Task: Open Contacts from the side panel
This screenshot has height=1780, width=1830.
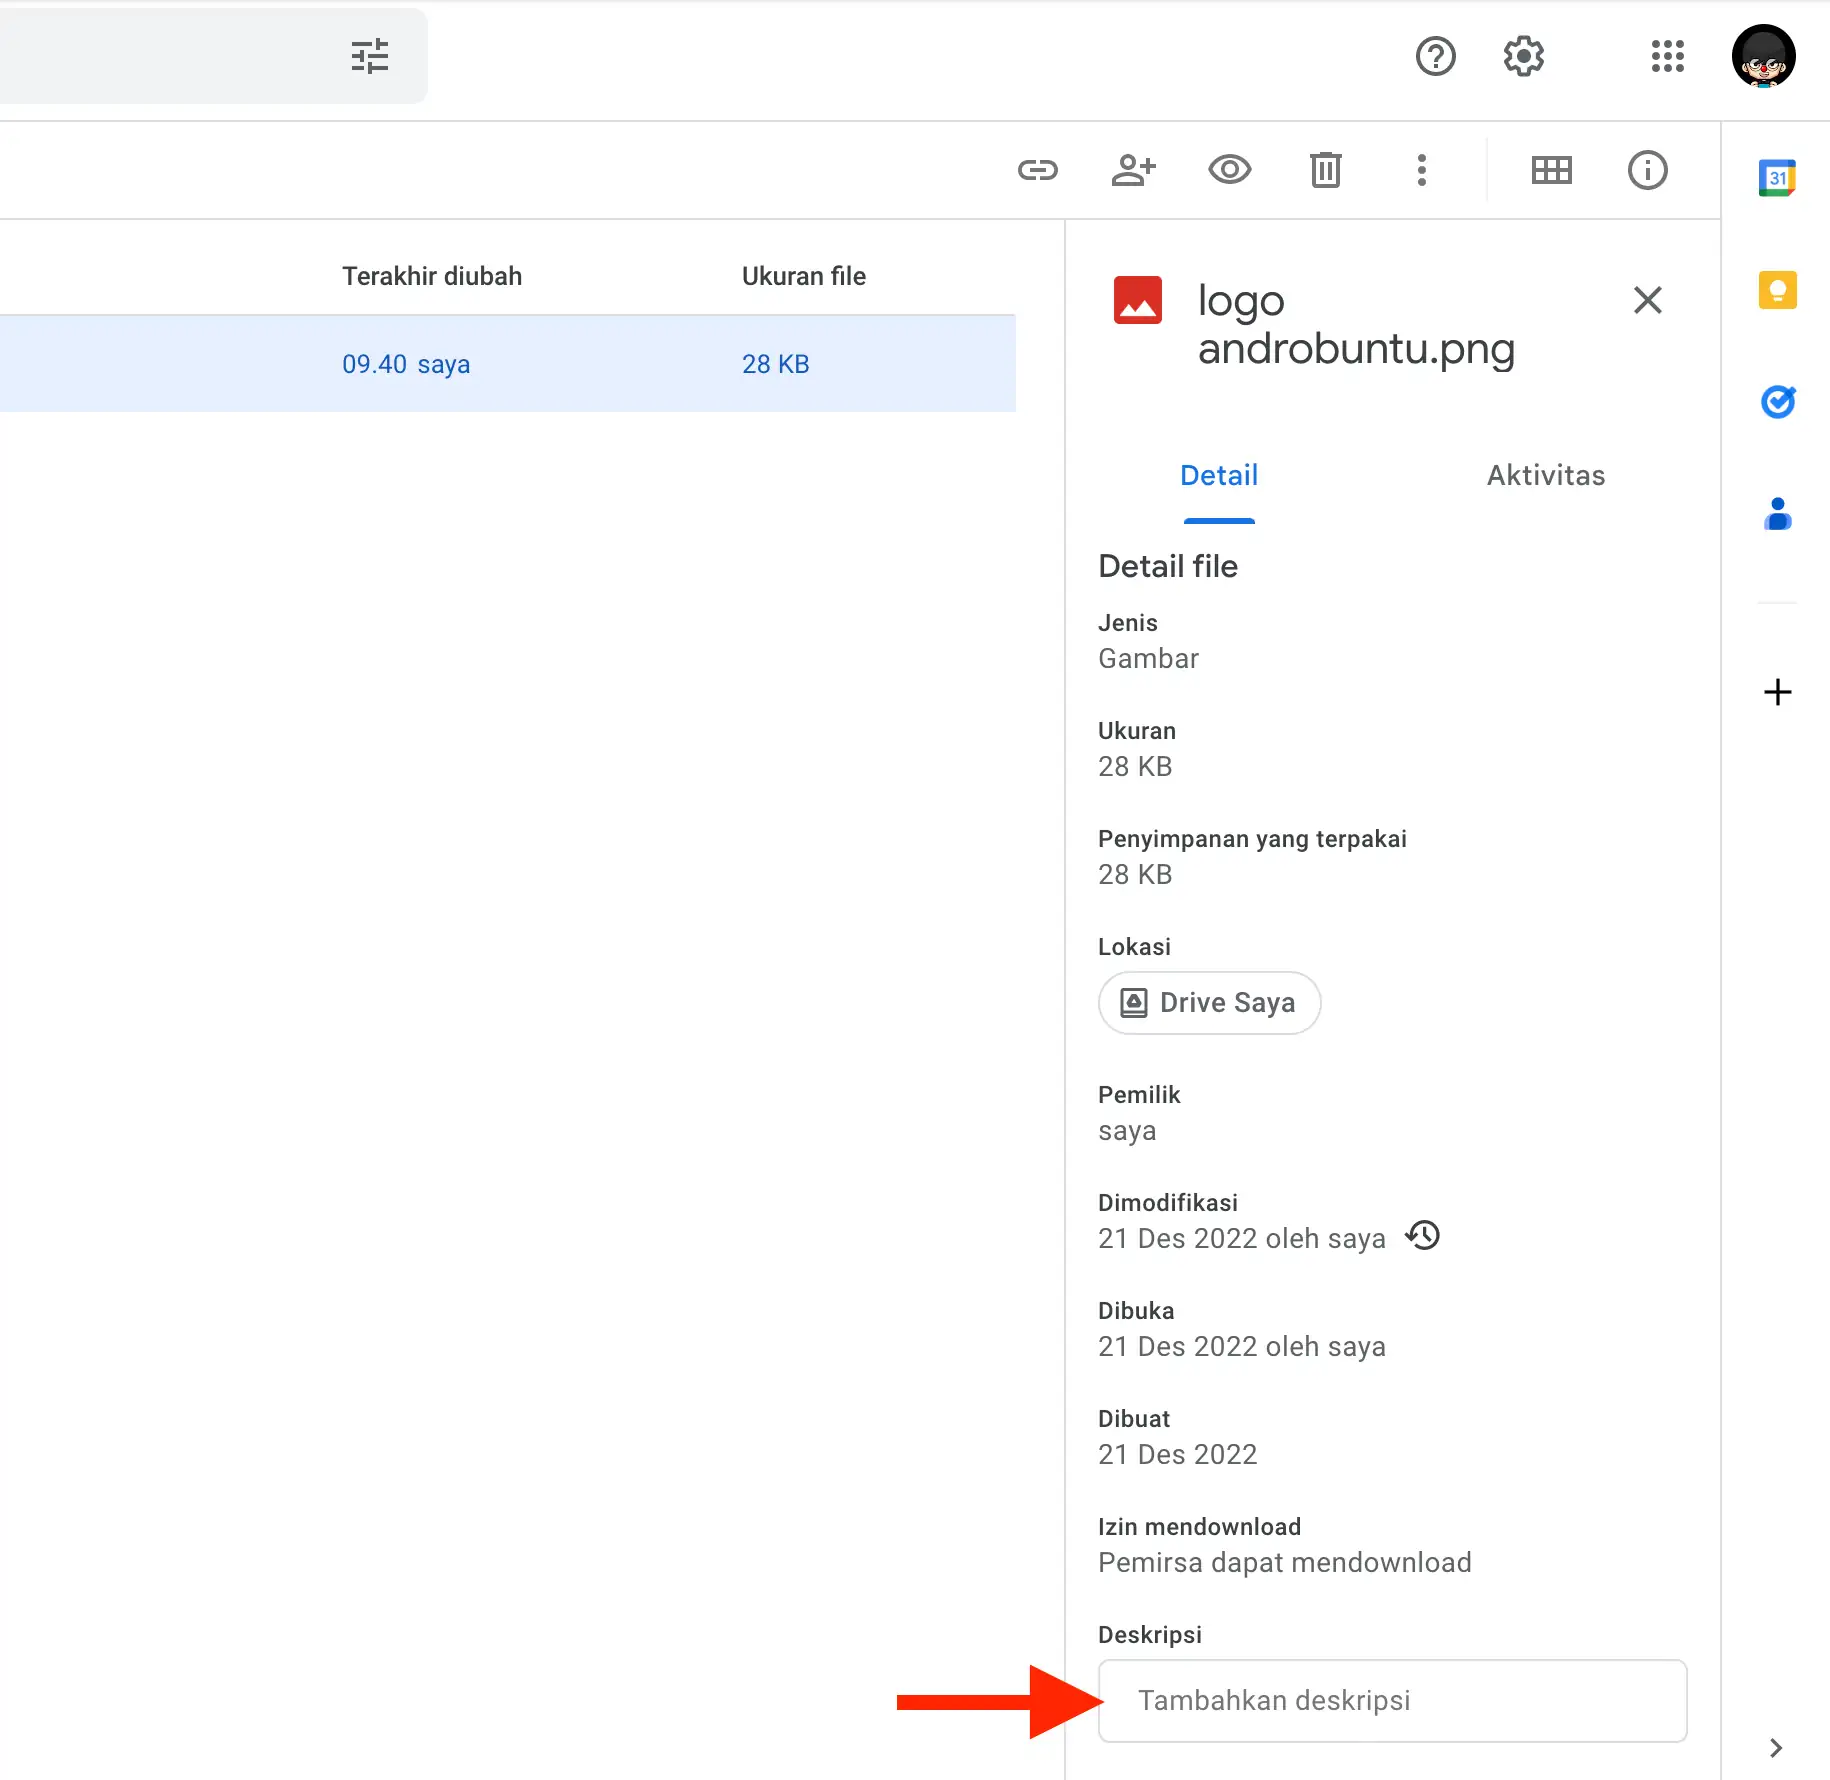Action: [1779, 514]
